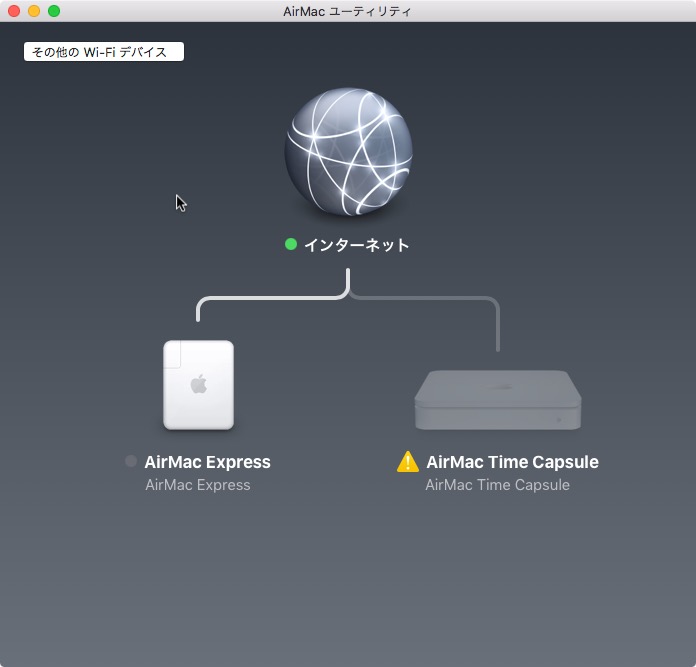Image resolution: width=696 pixels, height=667 pixels.
Task: Click the gray status dot beside AirMac Express
Action: pyautogui.click(x=131, y=461)
